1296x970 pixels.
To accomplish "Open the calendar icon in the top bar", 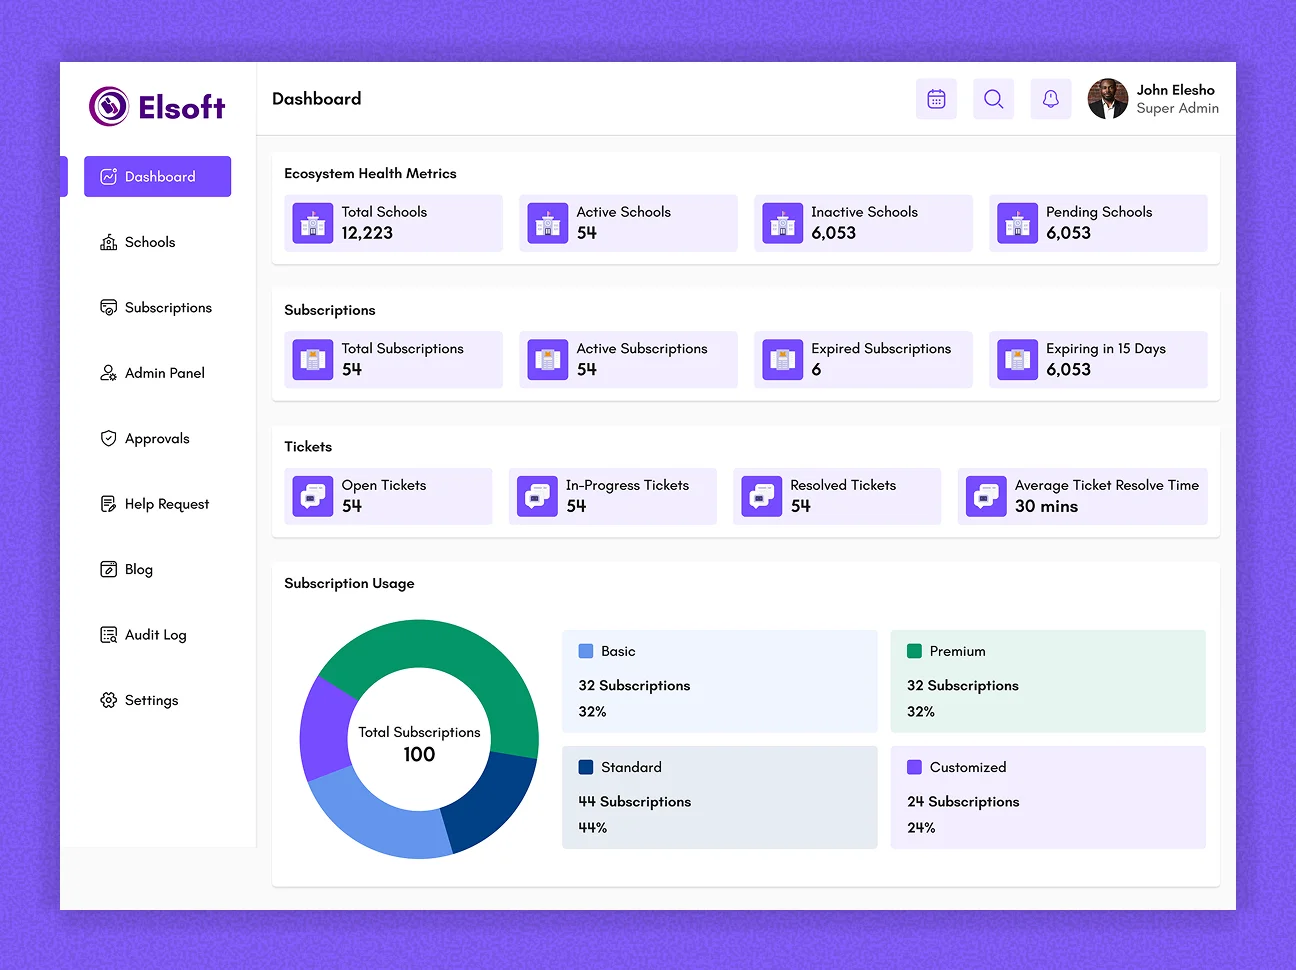I will tap(936, 98).
